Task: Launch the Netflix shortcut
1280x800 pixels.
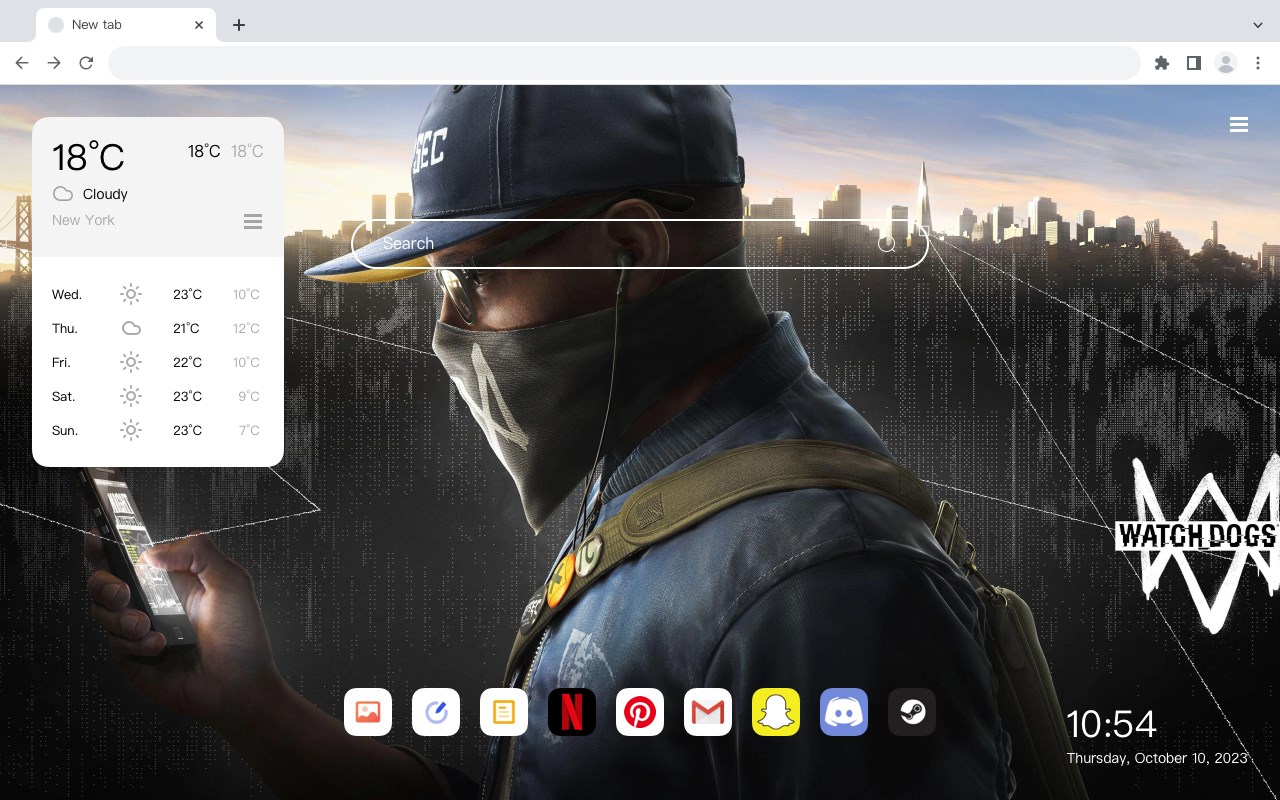Action: coord(572,712)
